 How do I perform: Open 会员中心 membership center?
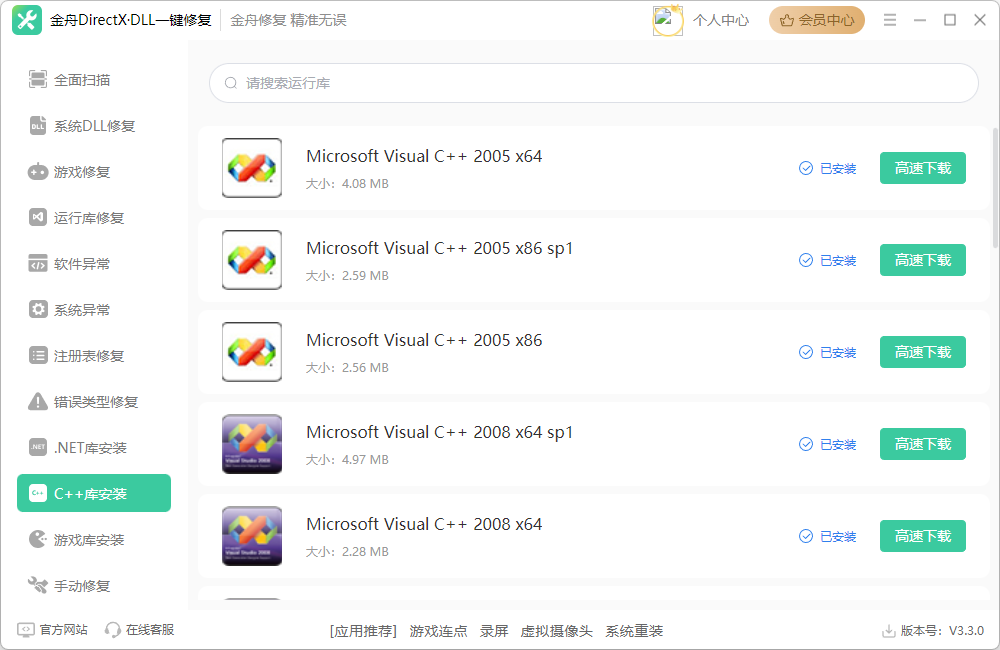coord(816,20)
